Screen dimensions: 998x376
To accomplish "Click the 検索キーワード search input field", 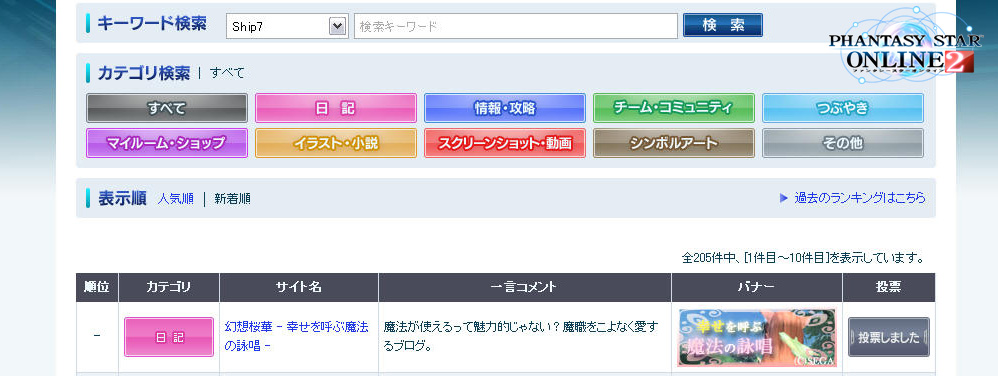I will [x=516, y=27].
